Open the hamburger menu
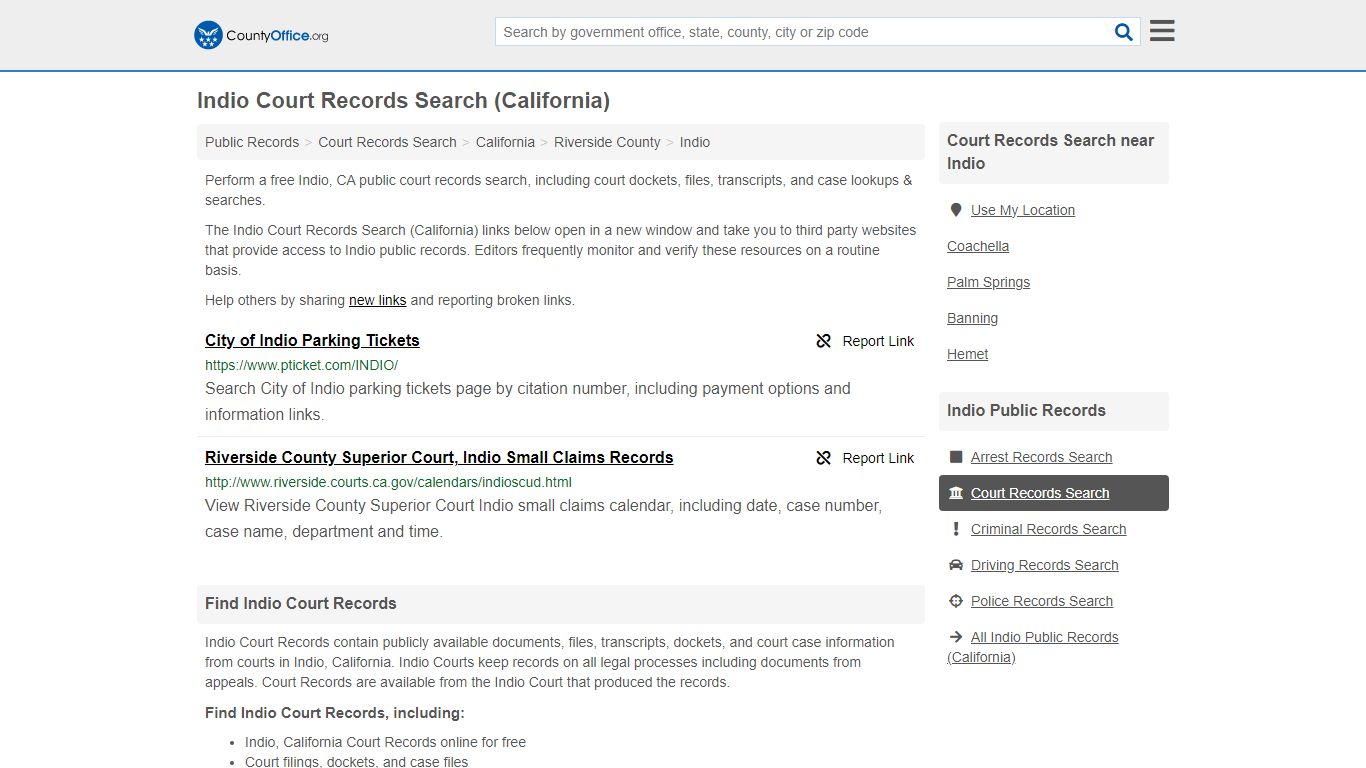1366x768 pixels. point(1162,31)
